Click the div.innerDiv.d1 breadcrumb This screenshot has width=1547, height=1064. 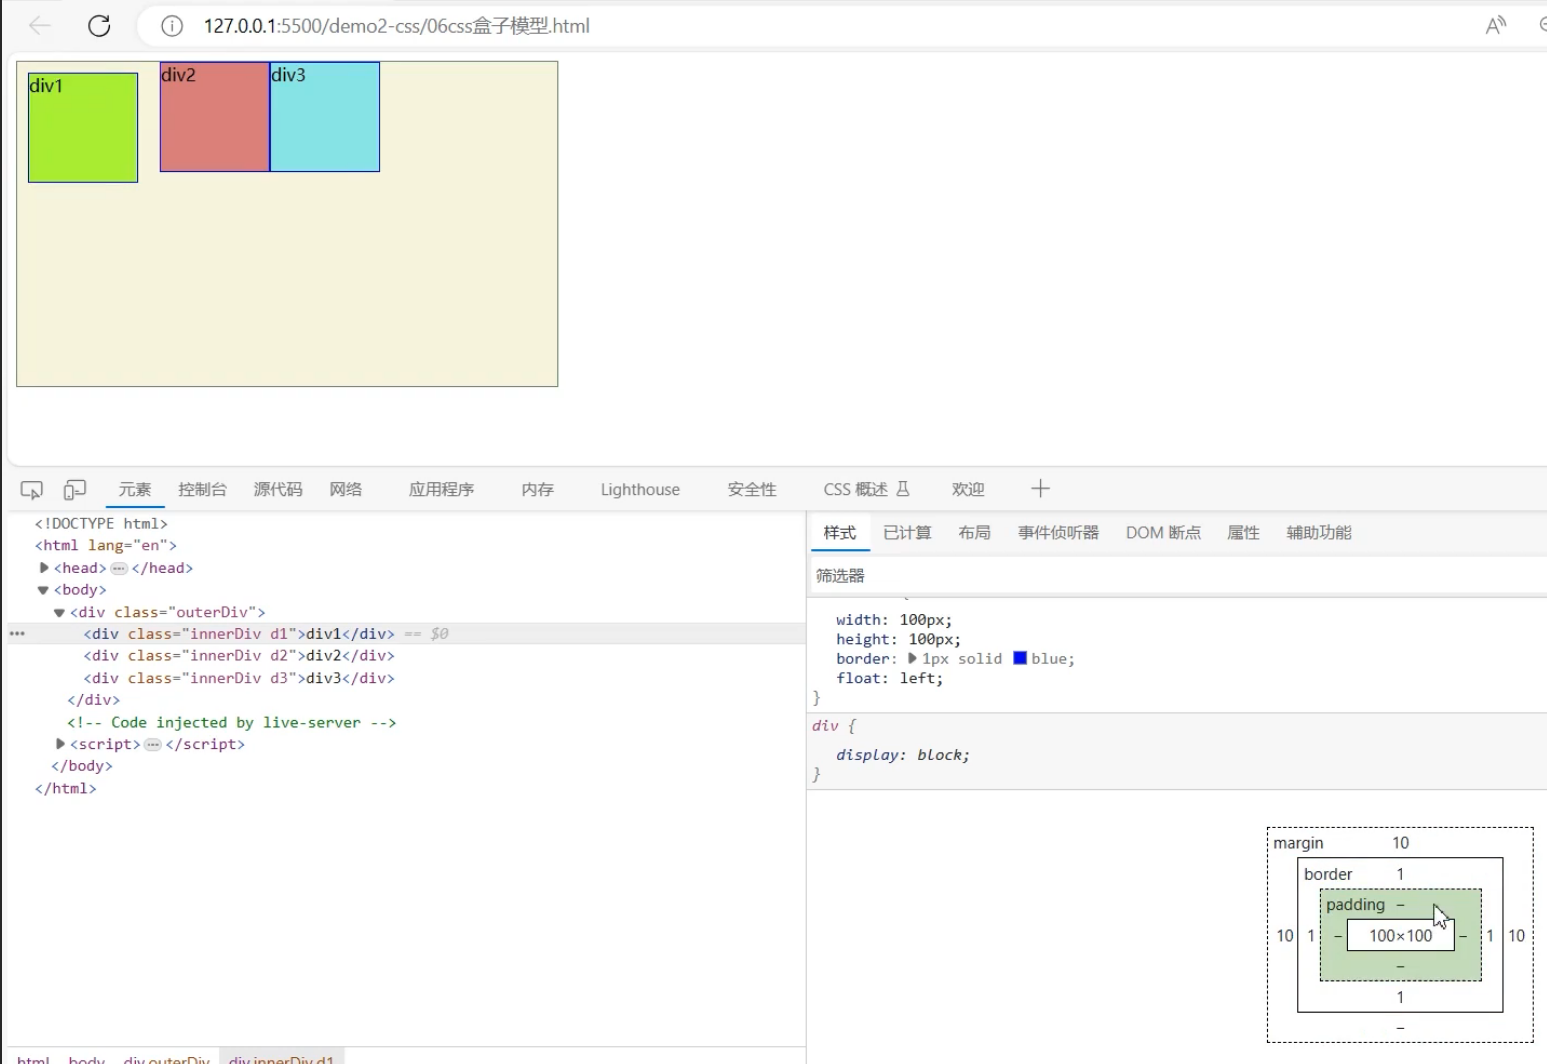coord(281,1059)
